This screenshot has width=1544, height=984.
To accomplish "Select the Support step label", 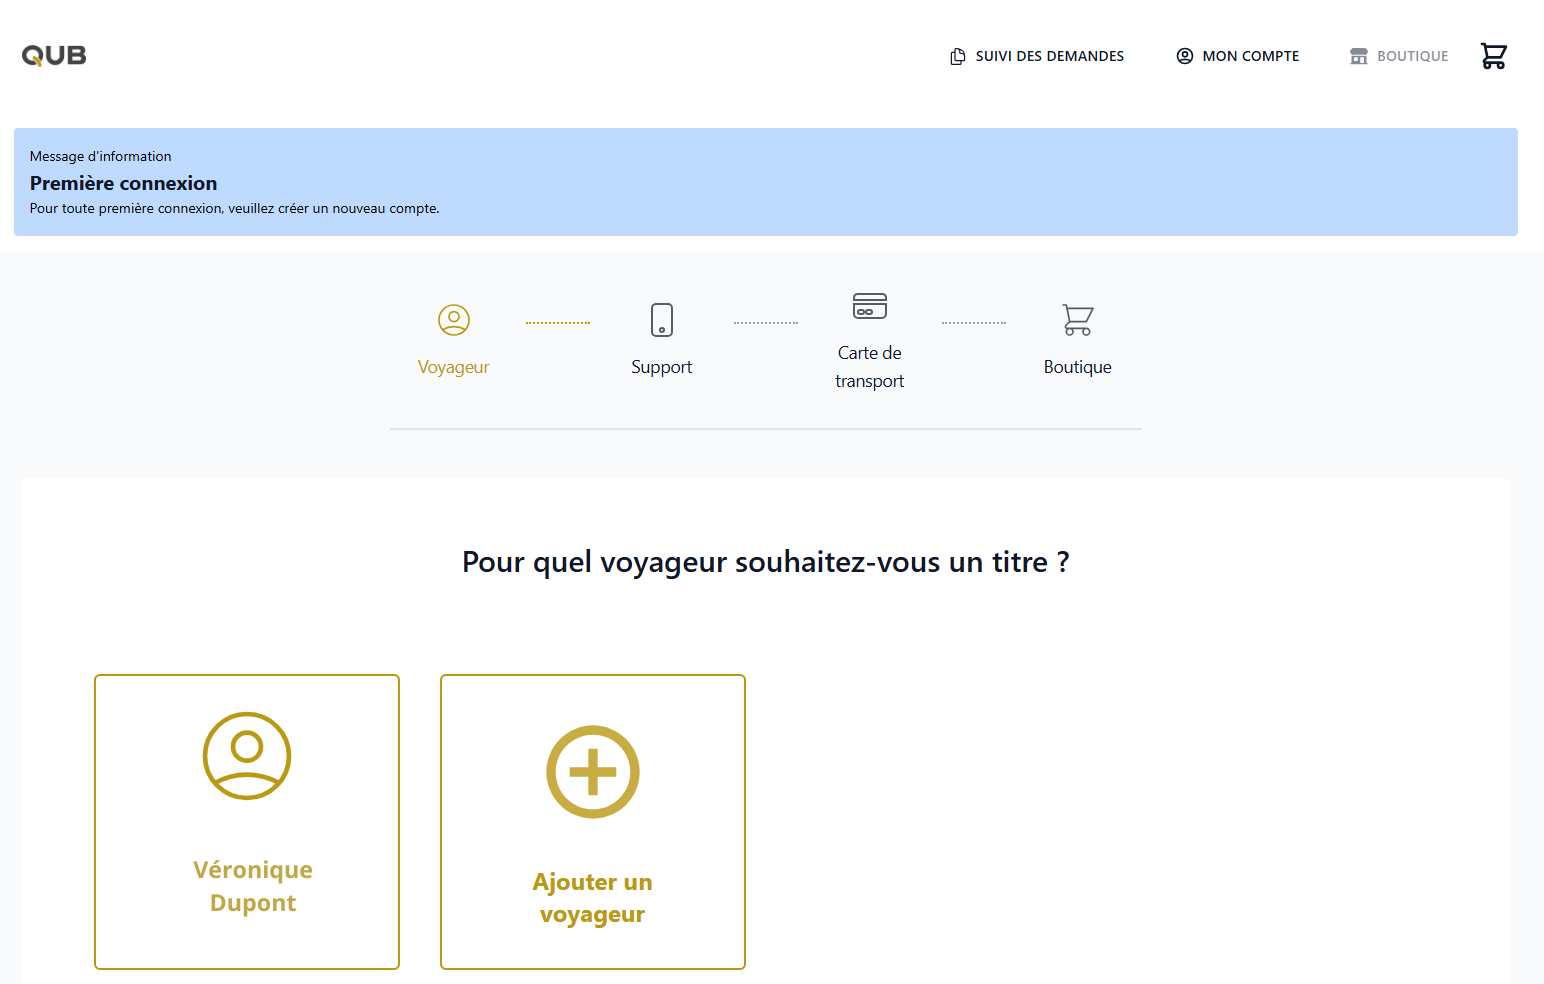I will (662, 367).
